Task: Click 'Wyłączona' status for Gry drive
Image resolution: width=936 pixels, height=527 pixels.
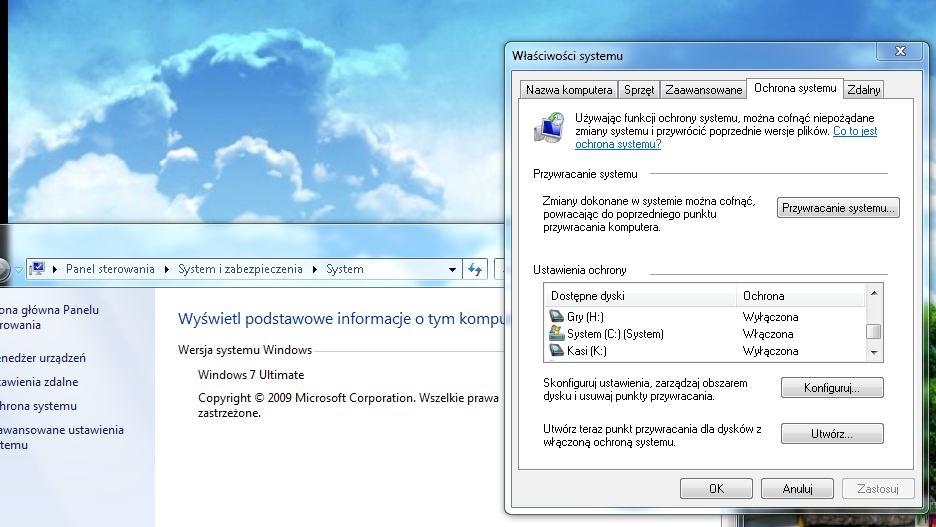Action: [770, 317]
